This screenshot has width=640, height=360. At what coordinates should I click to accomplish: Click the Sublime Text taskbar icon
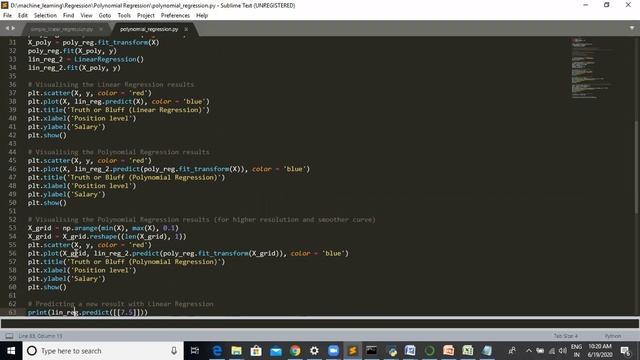pyautogui.click(x=353, y=351)
